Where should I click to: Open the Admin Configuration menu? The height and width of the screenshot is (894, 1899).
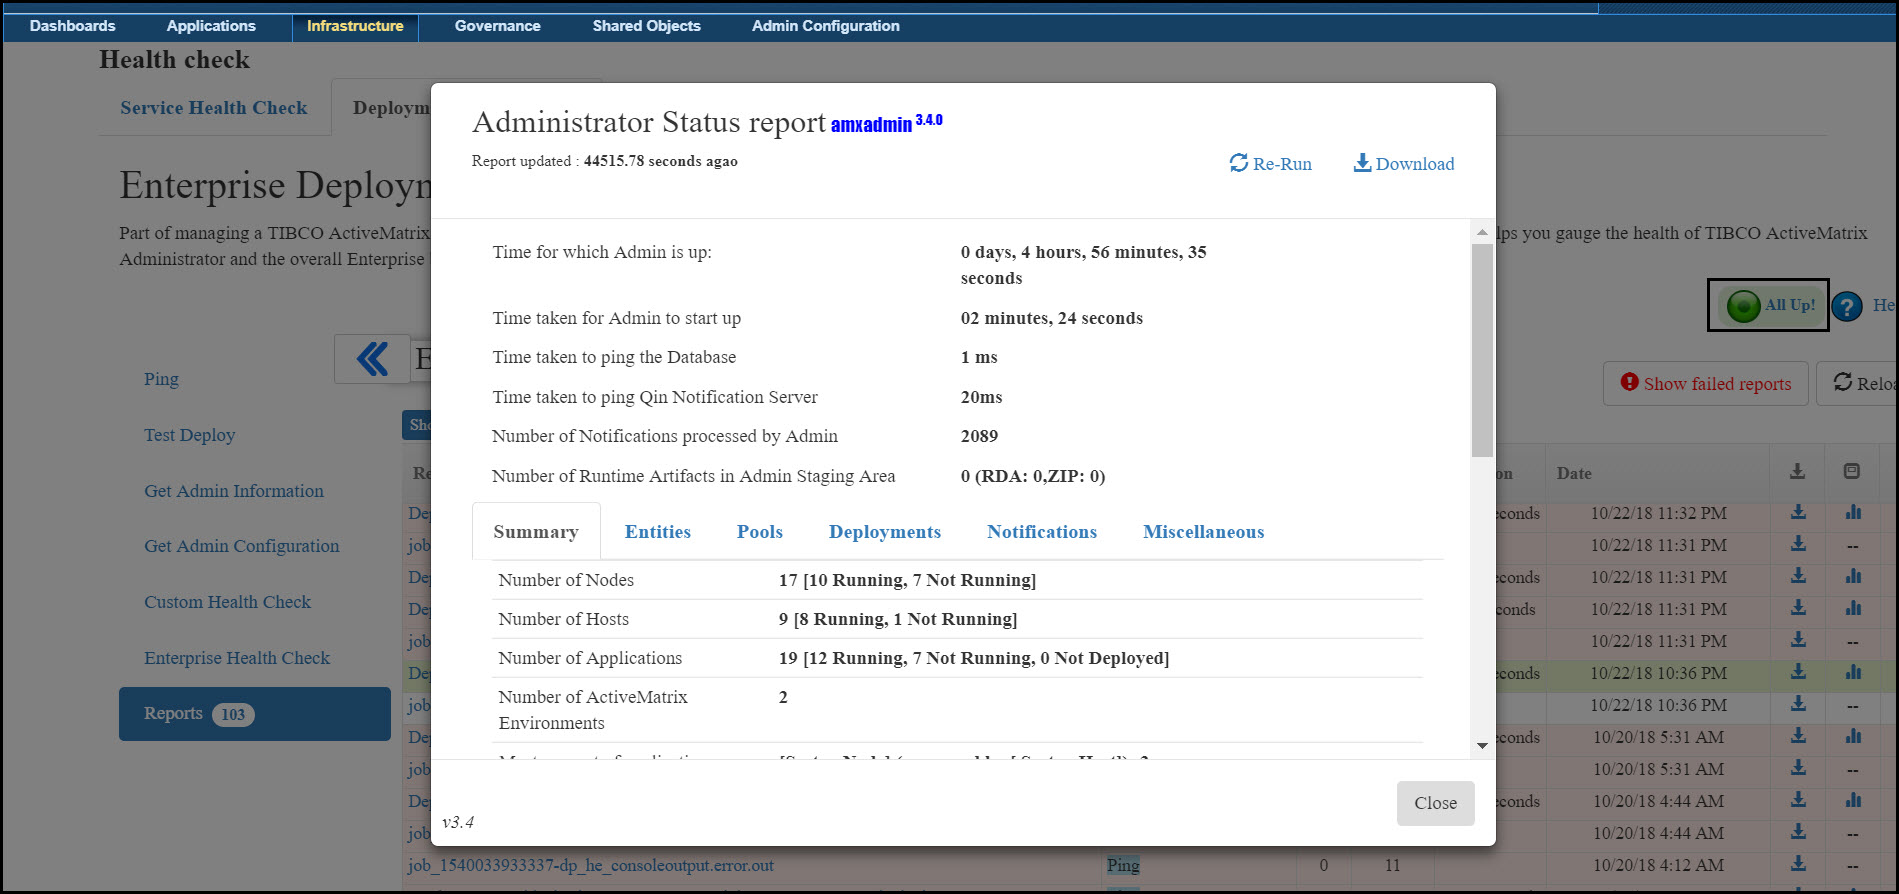(826, 26)
